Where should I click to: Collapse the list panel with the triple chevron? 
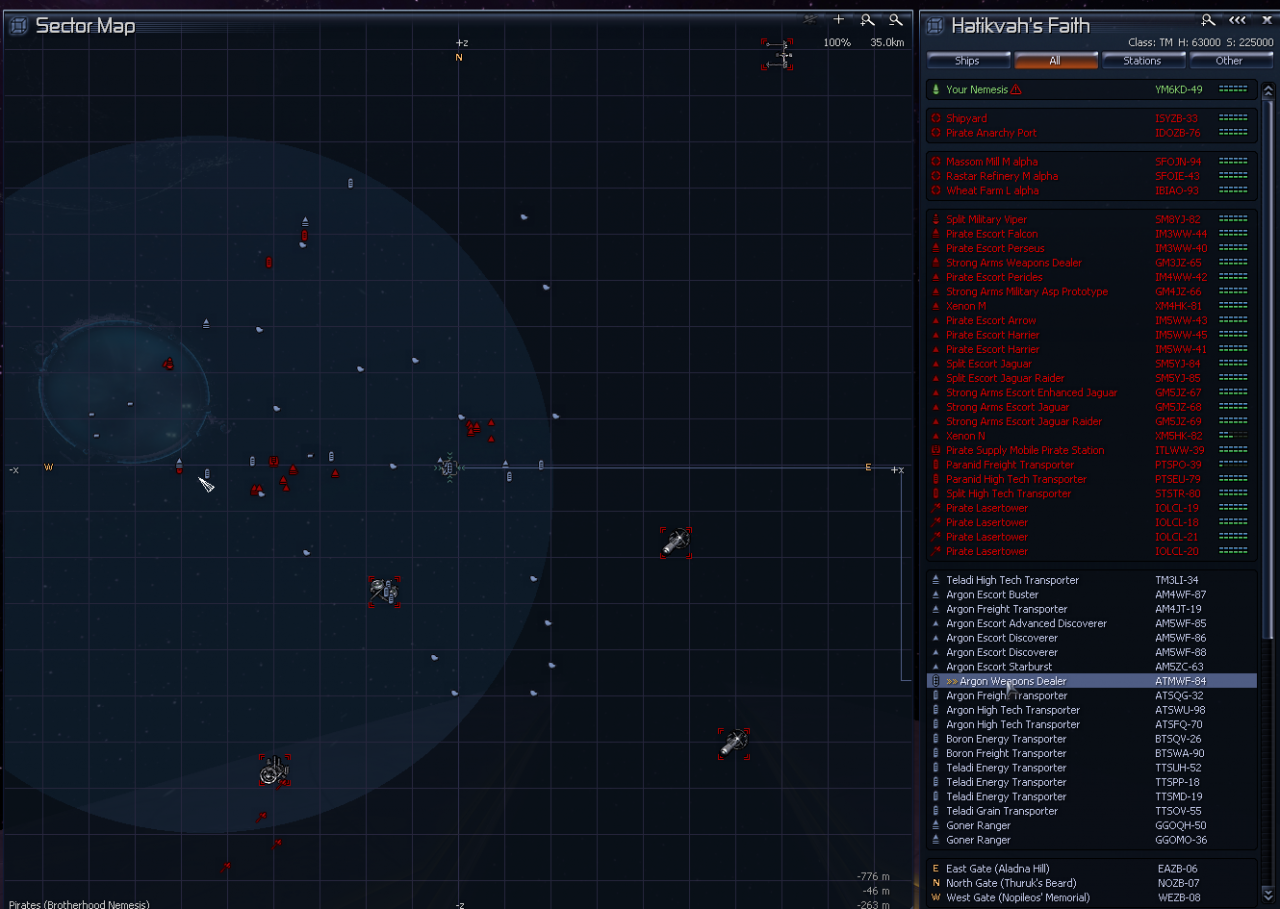point(1237,19)
